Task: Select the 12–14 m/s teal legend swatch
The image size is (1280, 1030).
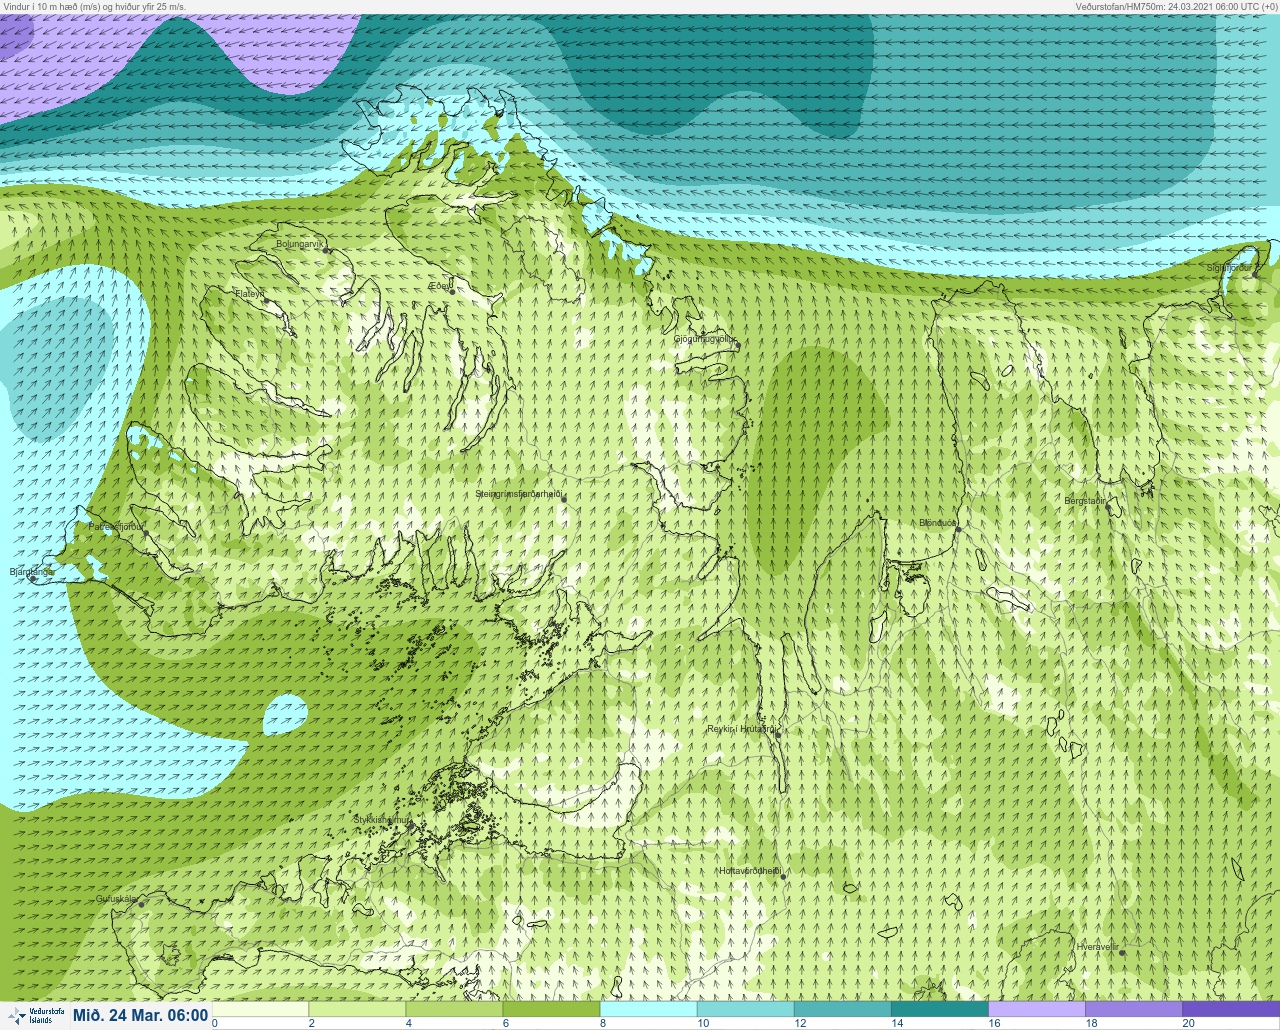Action: (x=842, y=1009)
